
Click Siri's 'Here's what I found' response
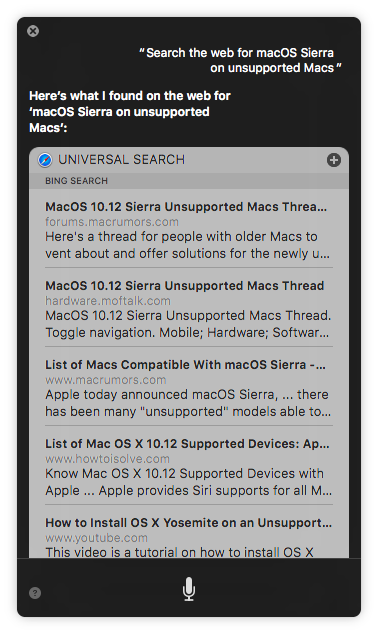(130, 112)
